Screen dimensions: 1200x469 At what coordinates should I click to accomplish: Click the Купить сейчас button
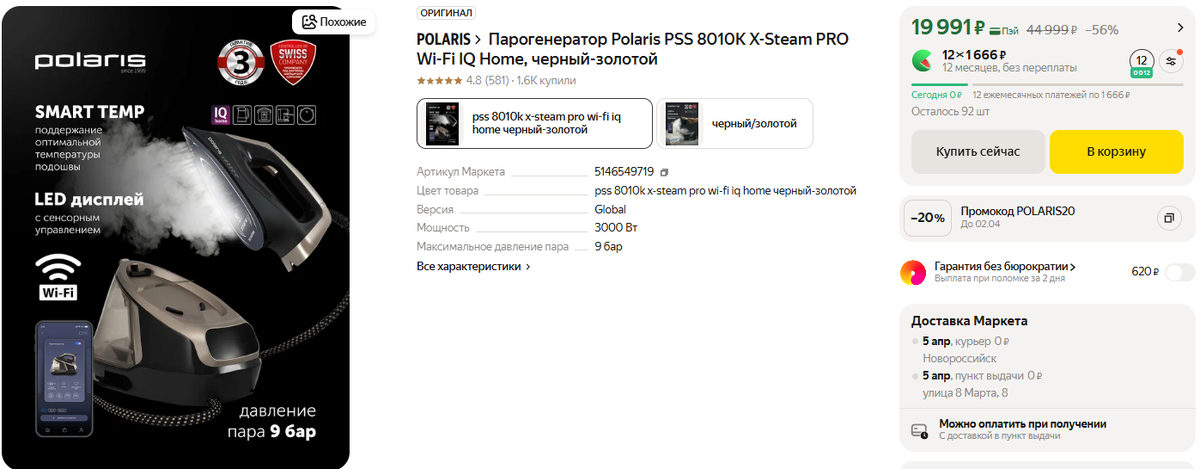978,152
